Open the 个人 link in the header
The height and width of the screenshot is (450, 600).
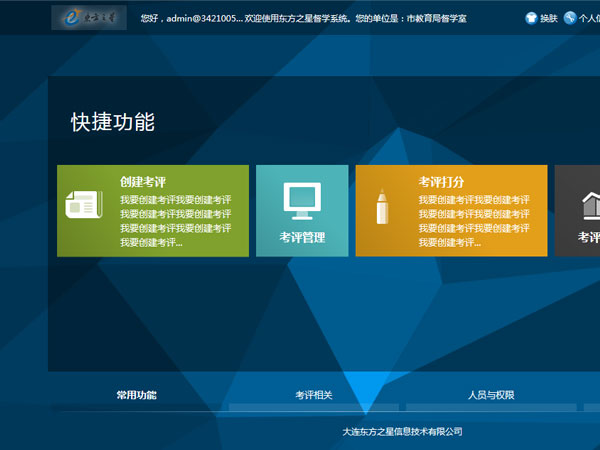coord(589,18)
